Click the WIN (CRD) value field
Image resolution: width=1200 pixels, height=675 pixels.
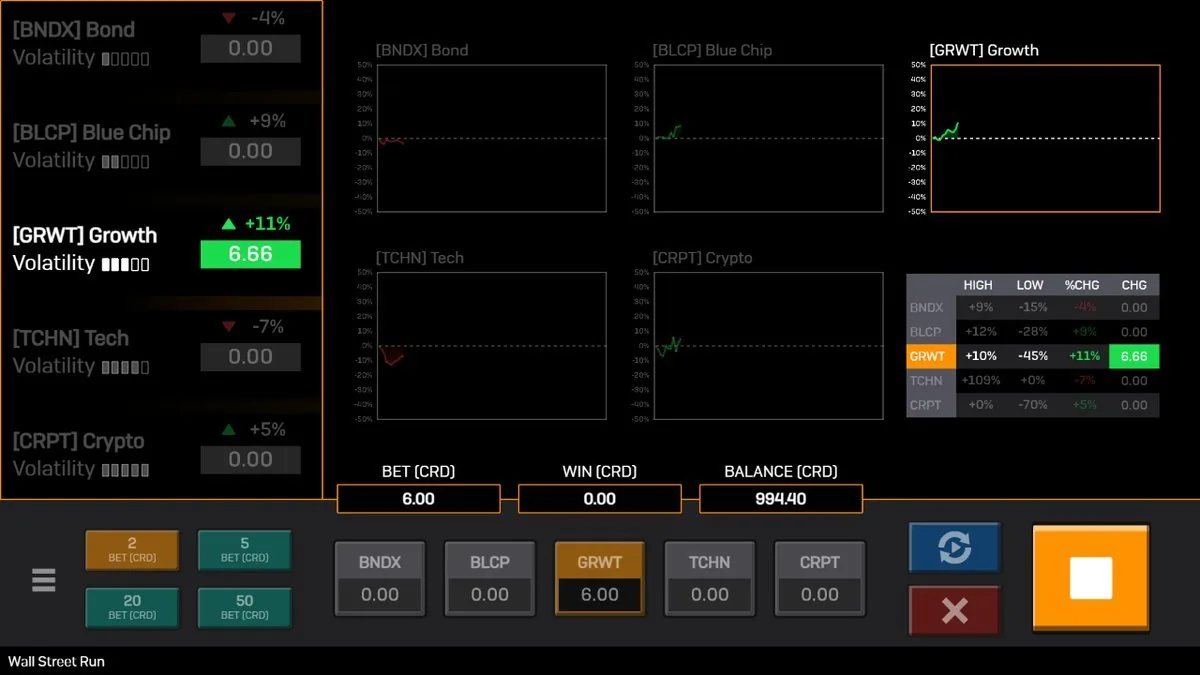600,498
